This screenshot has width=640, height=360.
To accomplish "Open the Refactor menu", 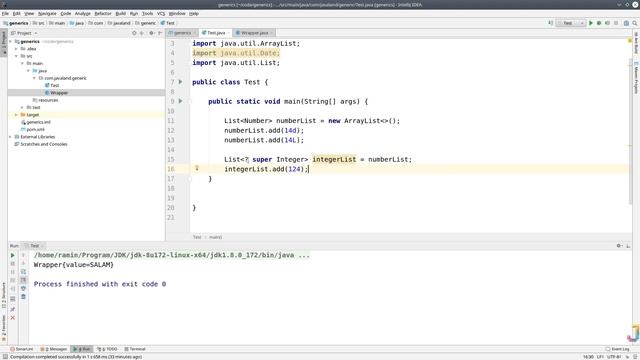I will [x=103, y=13].
